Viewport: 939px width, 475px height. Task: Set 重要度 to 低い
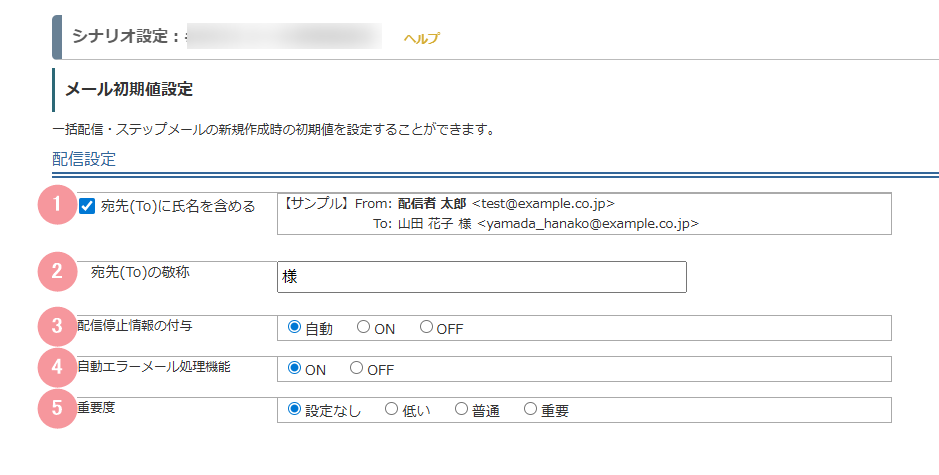(x=391, y=409)
